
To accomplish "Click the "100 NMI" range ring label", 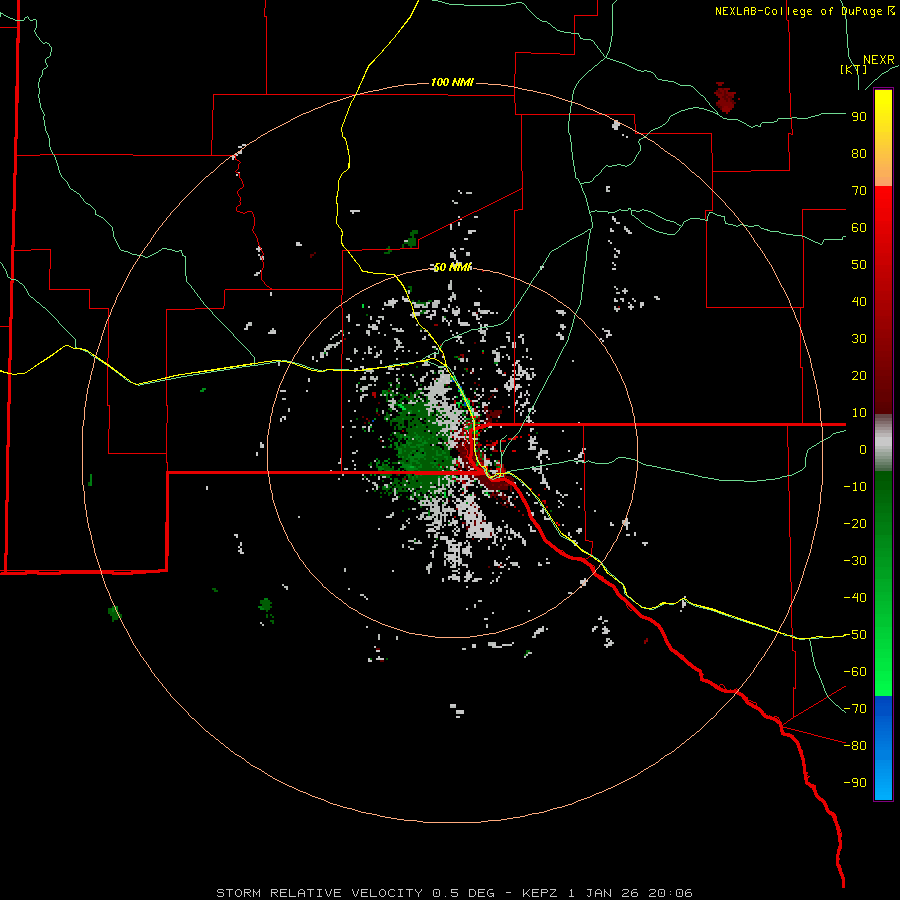I will click(x=452, y=83).
